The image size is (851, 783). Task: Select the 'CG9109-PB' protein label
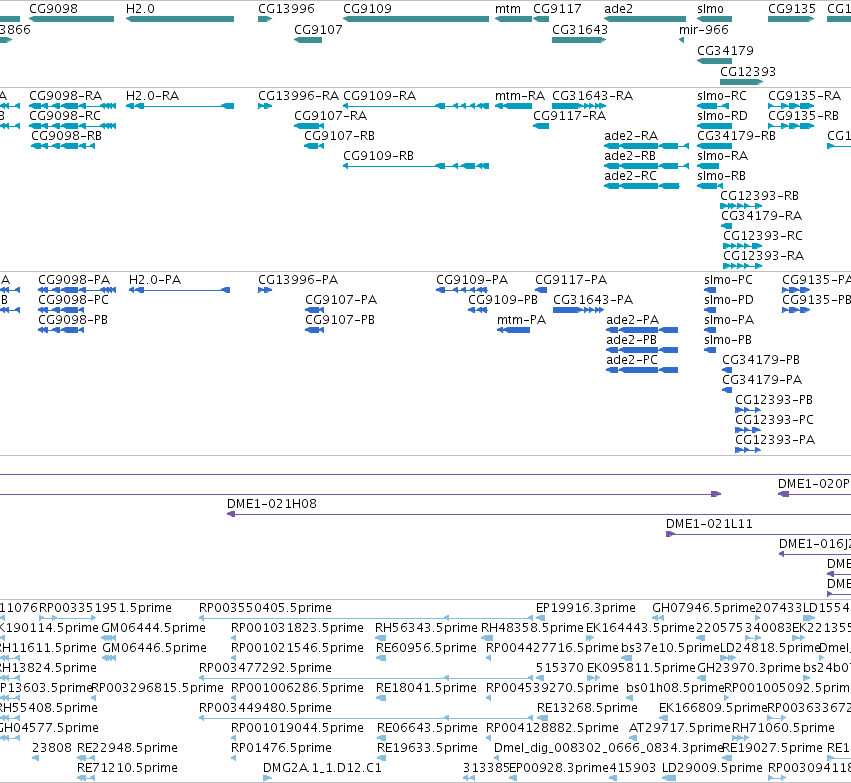point(503,300)
